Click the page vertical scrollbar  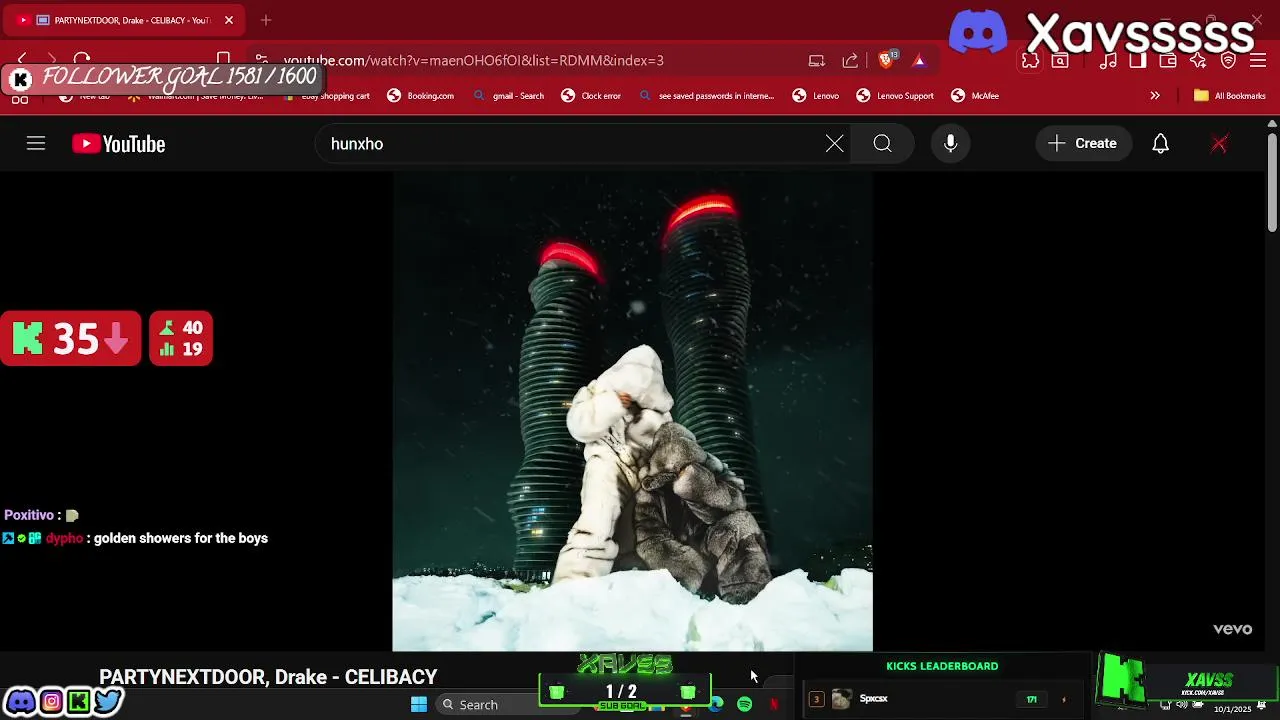[x=1272, y=184]
